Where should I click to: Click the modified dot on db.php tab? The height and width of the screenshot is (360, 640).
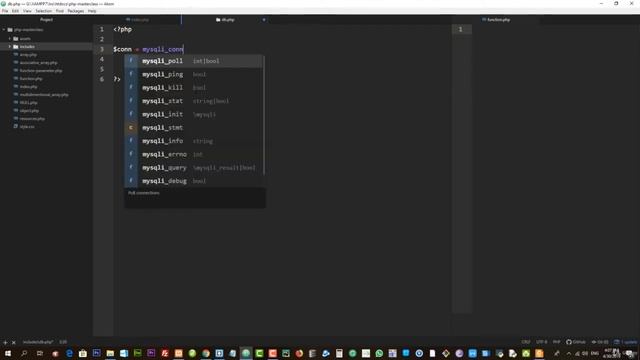tap(264, 20)
